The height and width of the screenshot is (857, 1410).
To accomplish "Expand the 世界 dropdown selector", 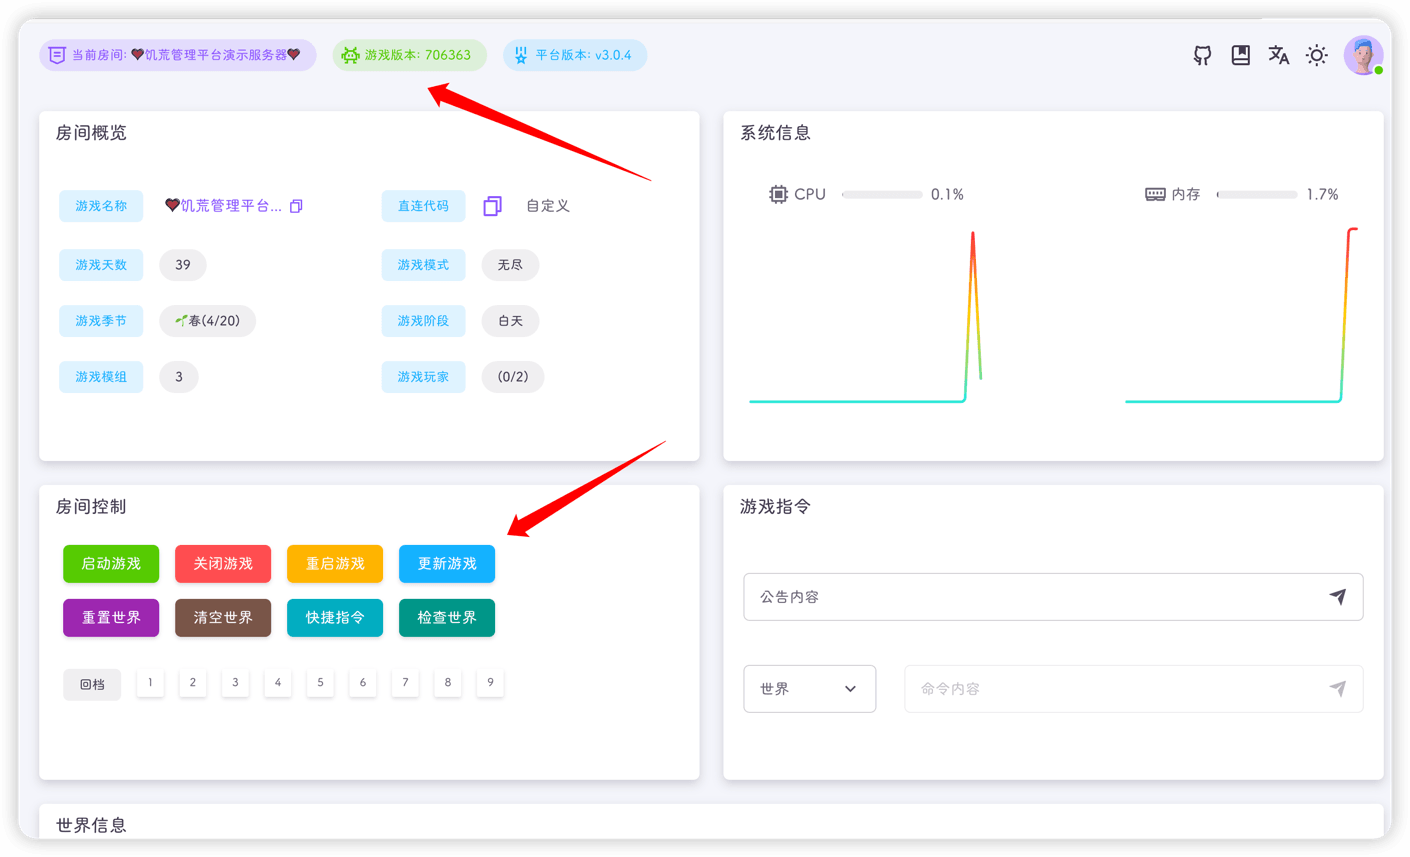I will (809, 689).
